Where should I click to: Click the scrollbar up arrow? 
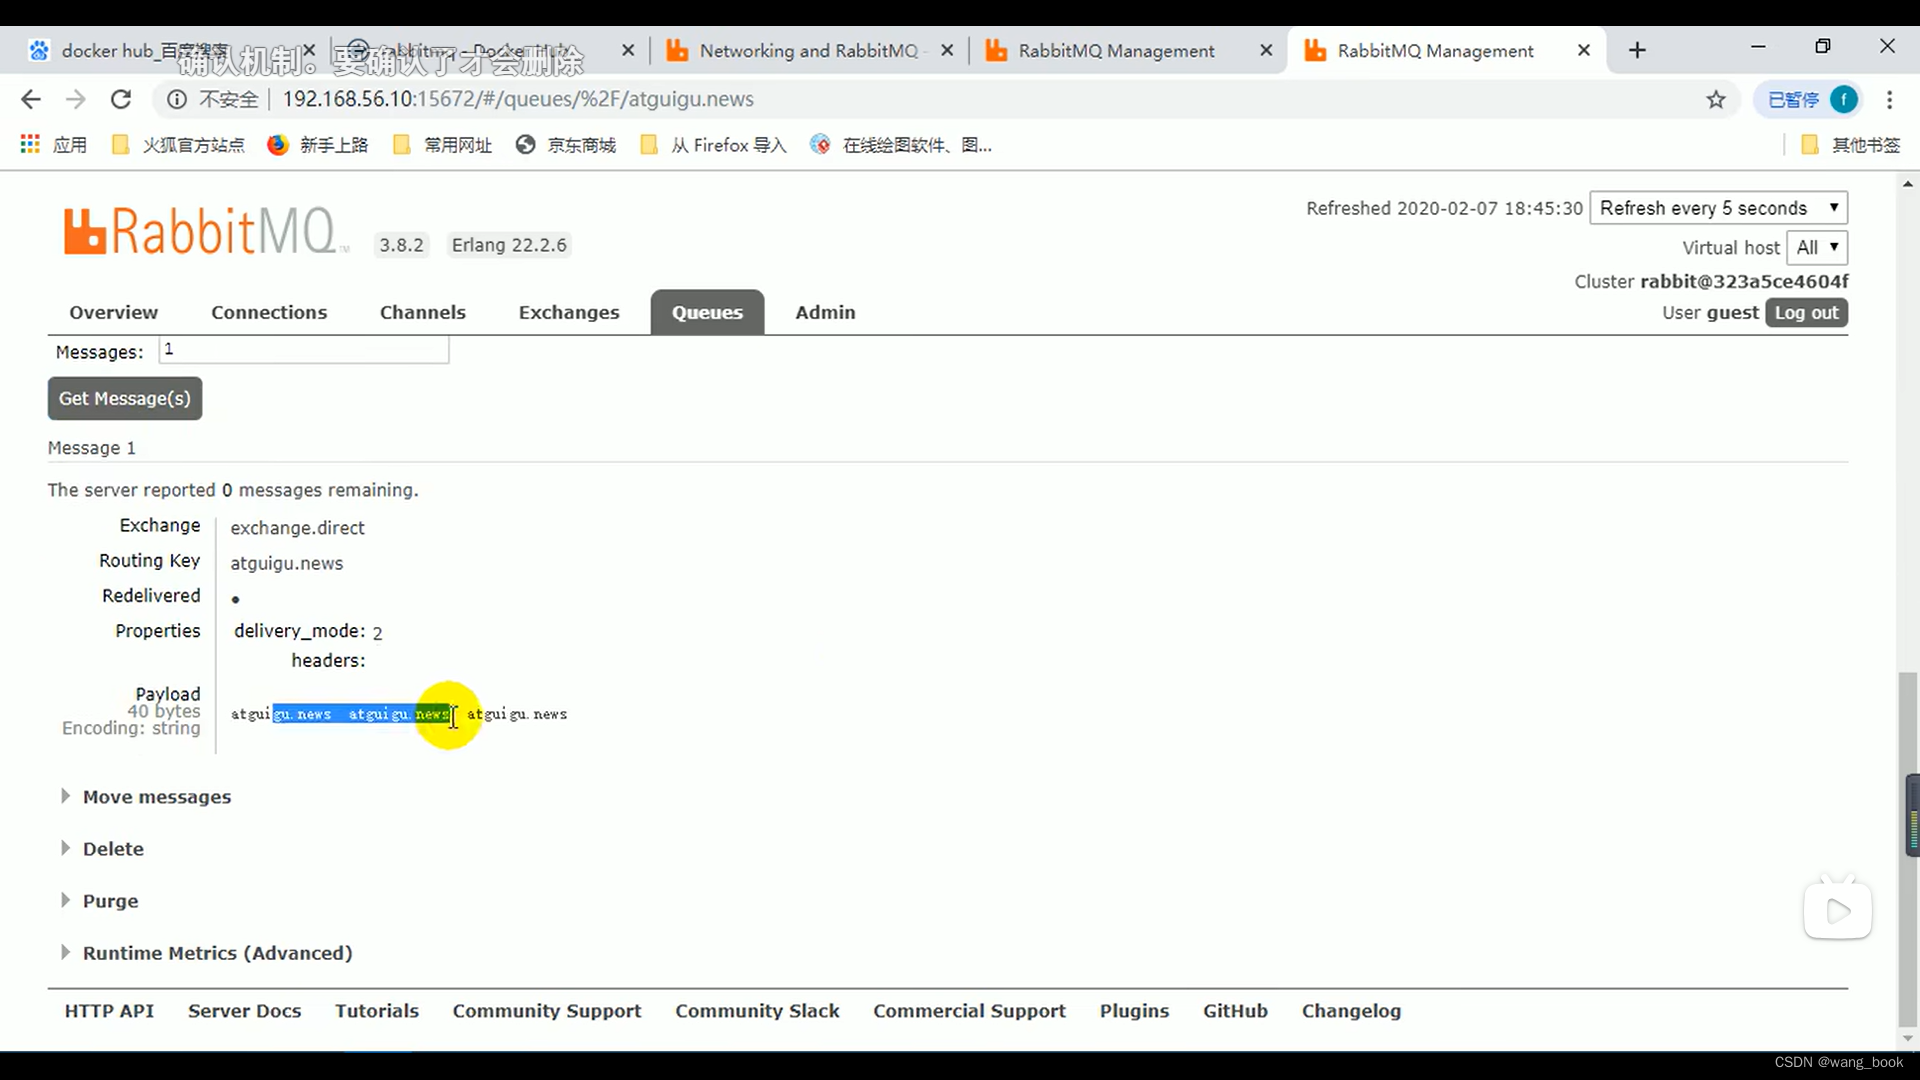click(x=1908, y=184)
